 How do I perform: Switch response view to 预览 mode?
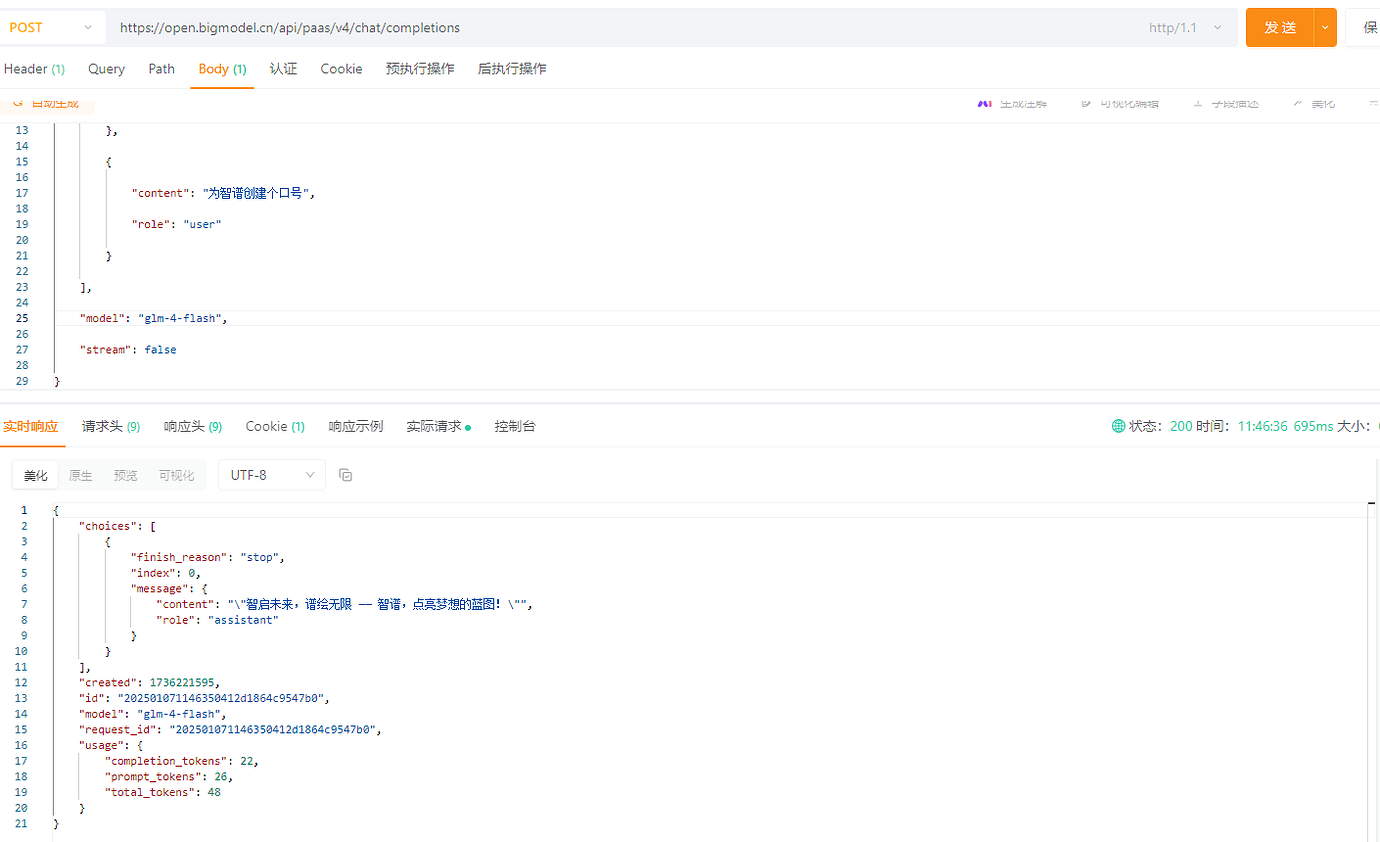(x=126, y=475)
